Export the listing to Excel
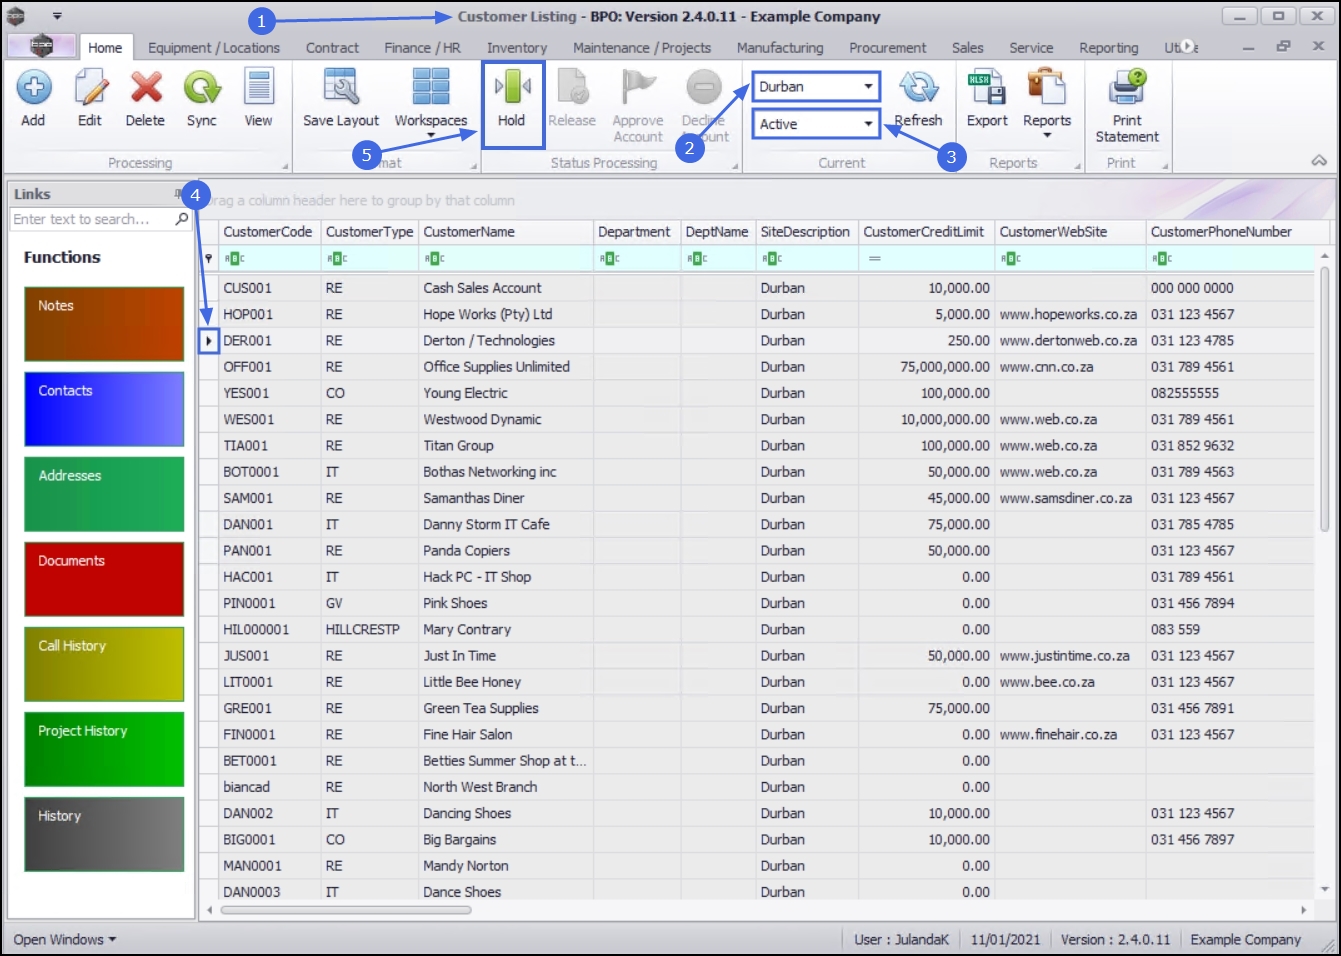This screenshot has width=1341, height=956. (x=987, y=87)
